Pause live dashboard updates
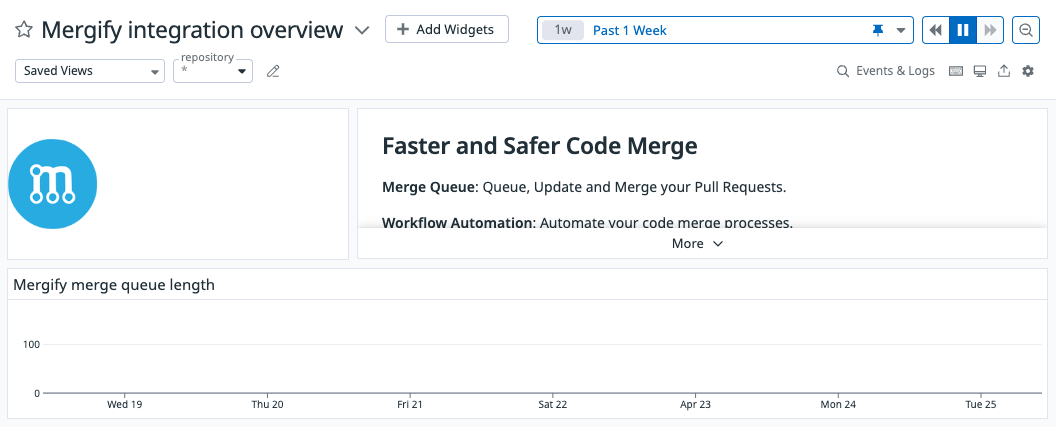This screenshot has width=1056, height=427. click(963, 30)
